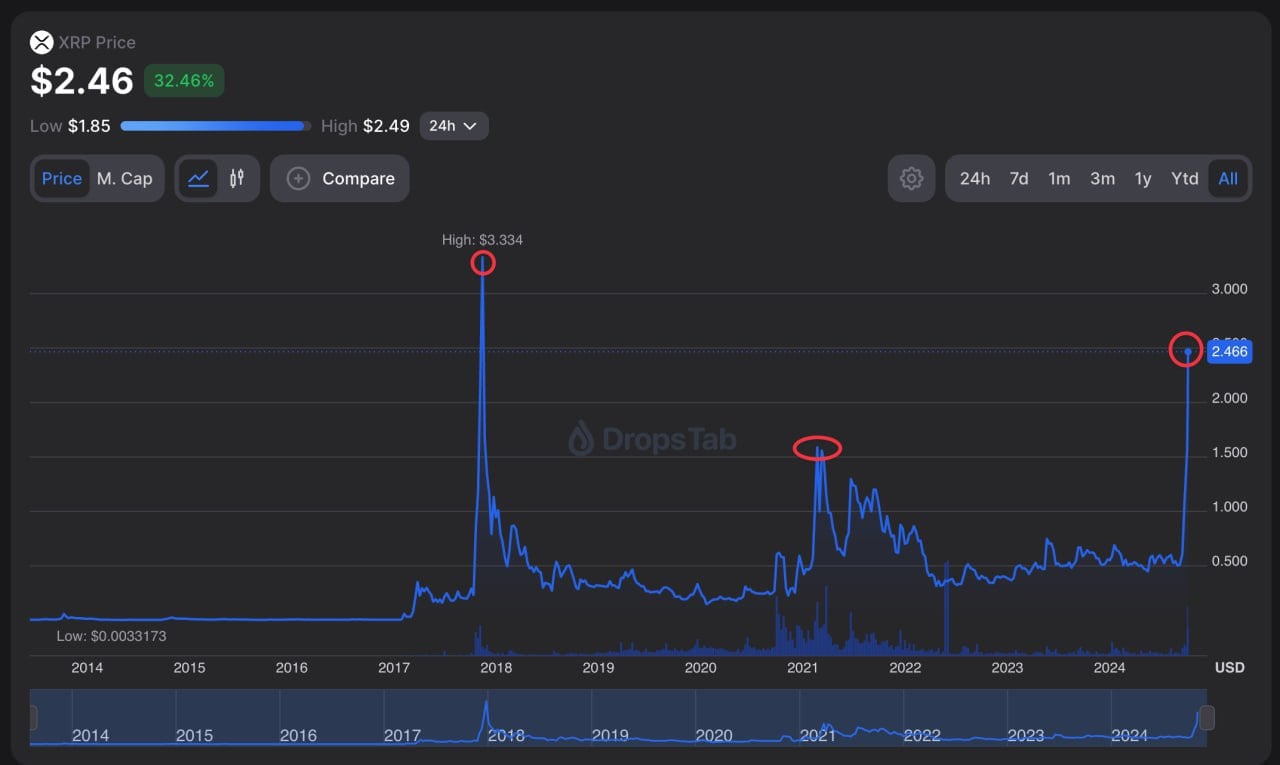The width and height of the screenshot is (1280, 765).
Task: Click the Compare button
Action: tap(339, 179)
